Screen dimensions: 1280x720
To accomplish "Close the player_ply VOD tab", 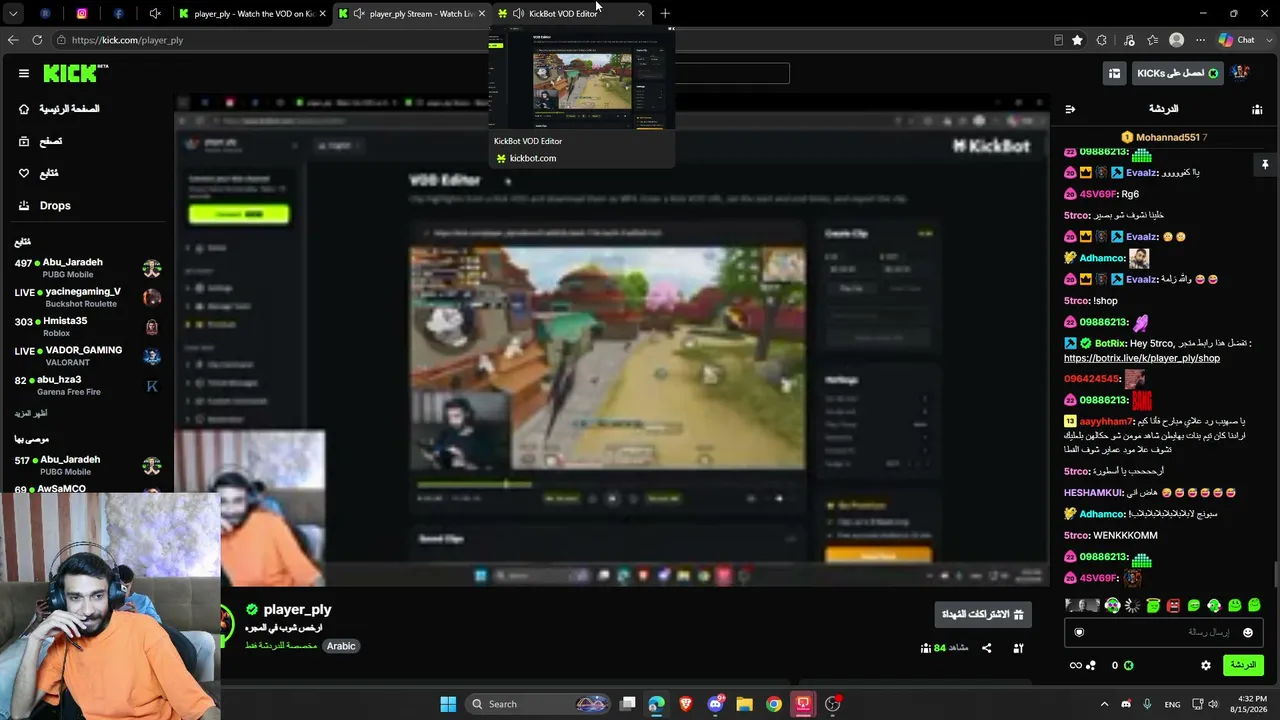I will pyautogui.click(x=322, y=14).
